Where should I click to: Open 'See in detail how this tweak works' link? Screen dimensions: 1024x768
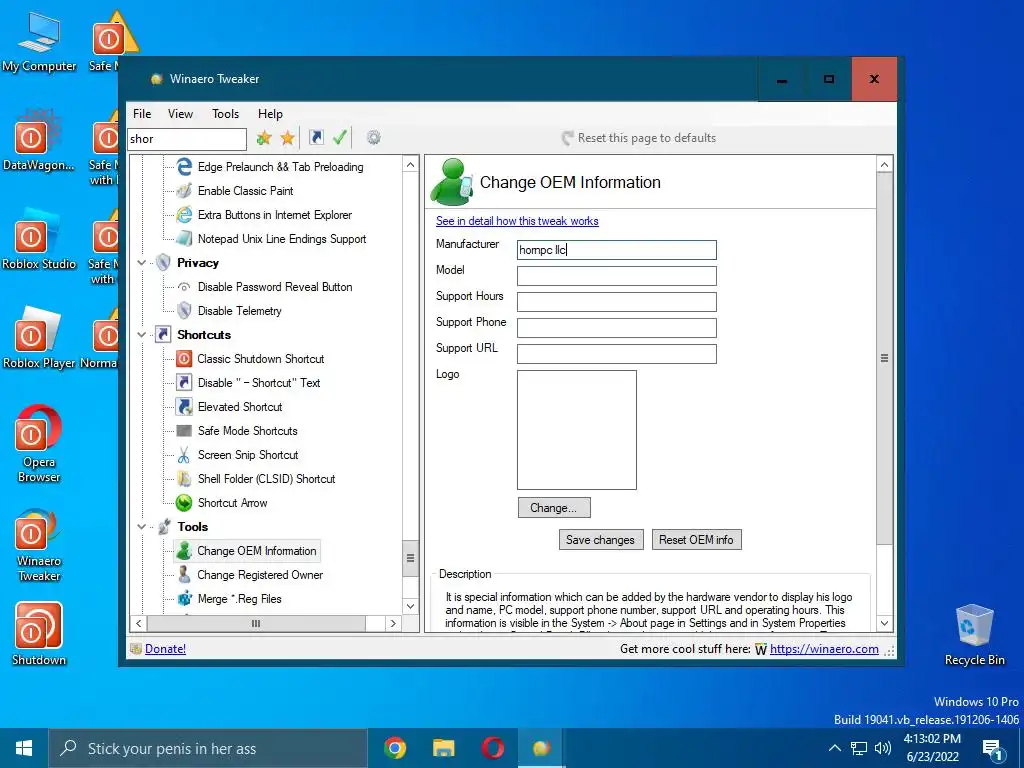(x=517, y=221)
